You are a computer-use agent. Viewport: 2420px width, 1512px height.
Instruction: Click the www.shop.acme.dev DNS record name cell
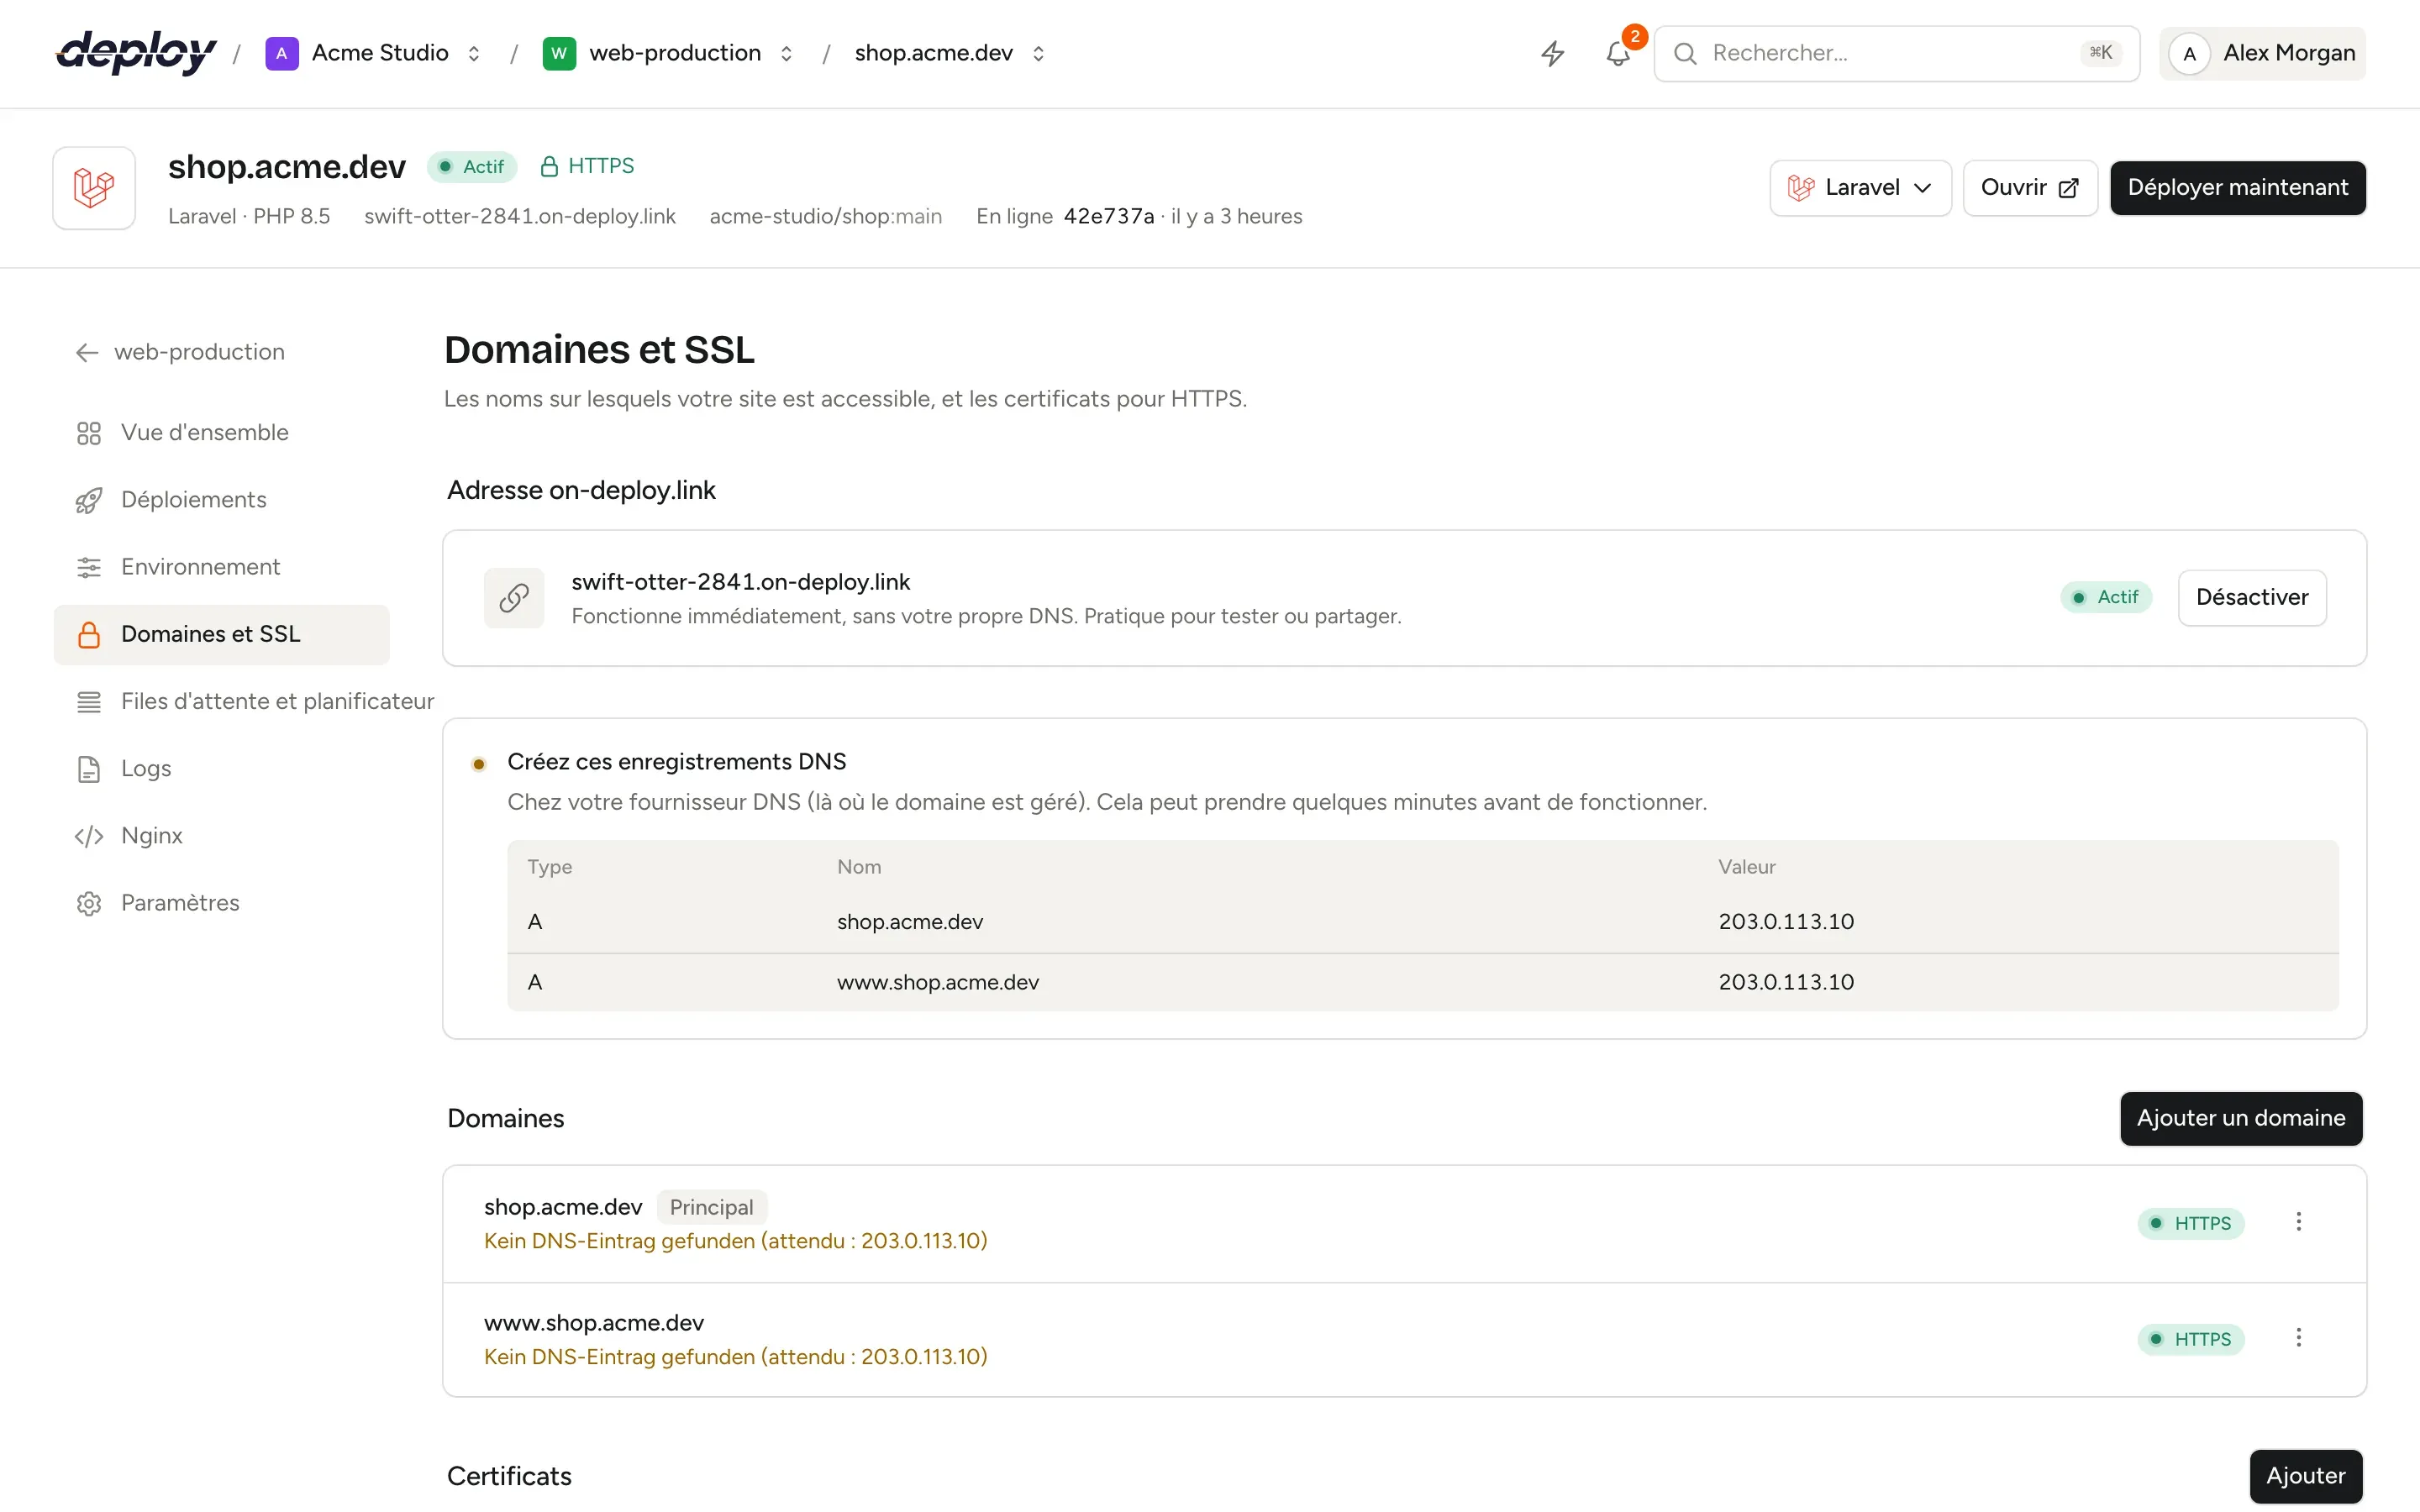tap(937, 982)
